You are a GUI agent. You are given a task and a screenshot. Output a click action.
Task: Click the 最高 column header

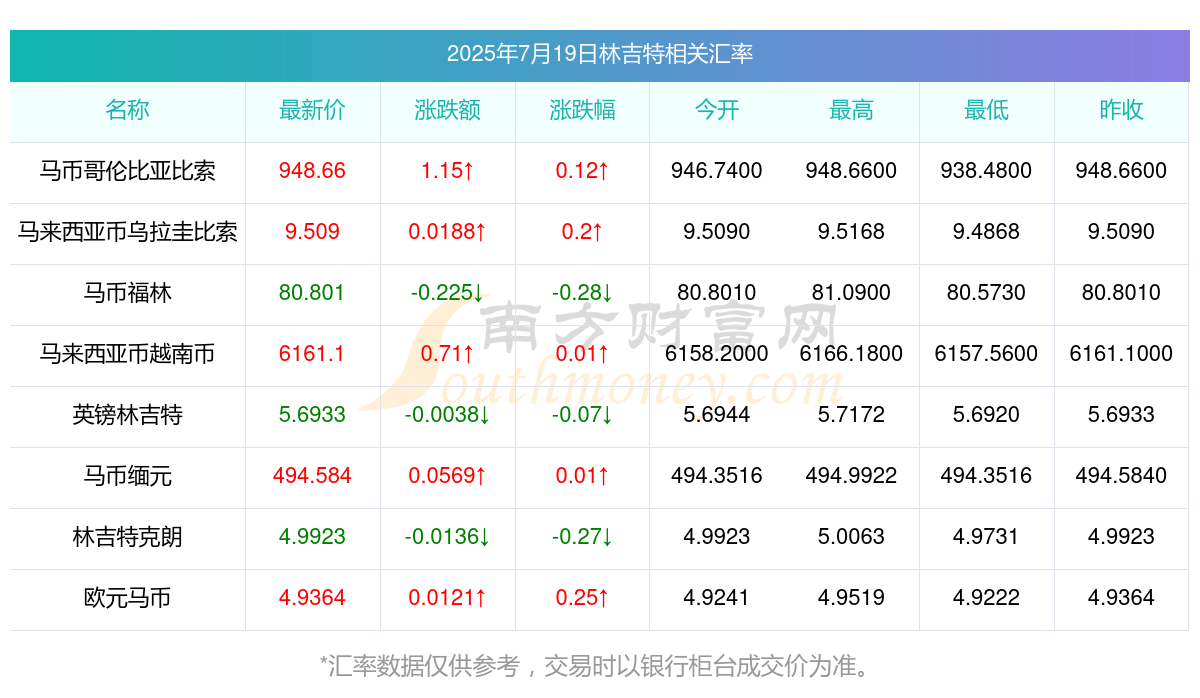[x=851, y=110]
